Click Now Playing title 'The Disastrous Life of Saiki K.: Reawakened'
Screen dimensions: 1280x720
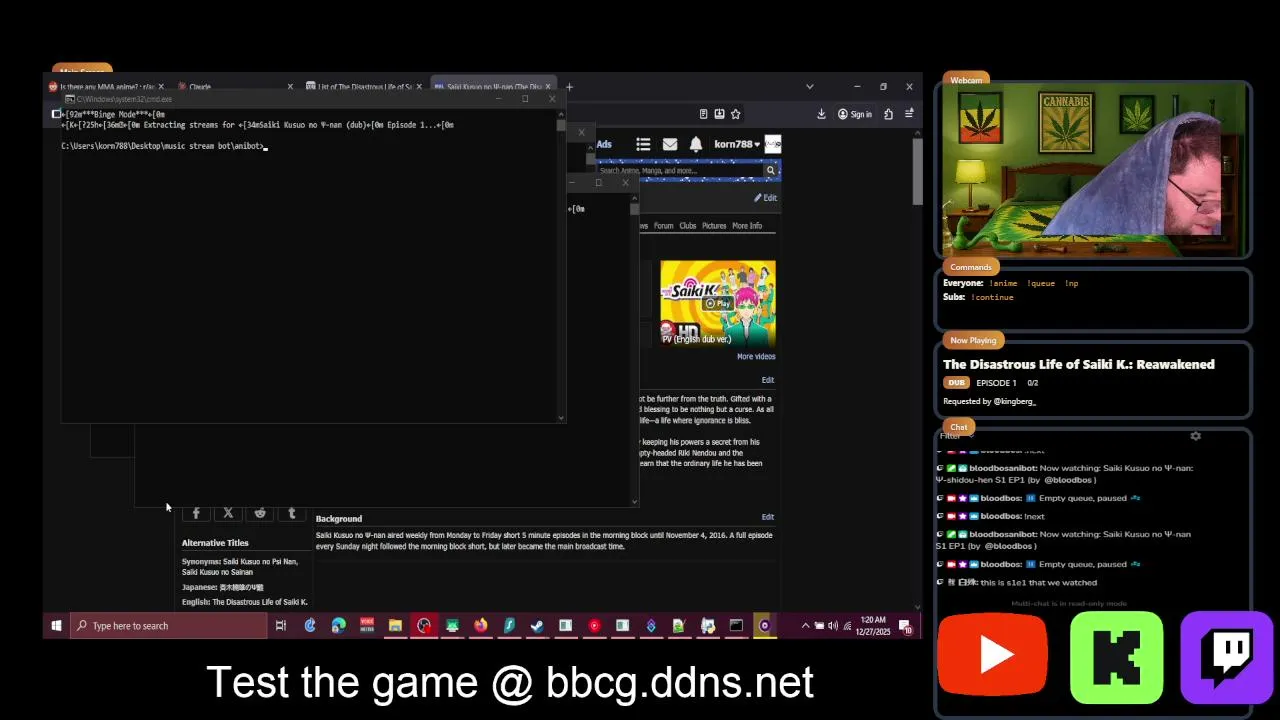click(x=1079, y=364)
